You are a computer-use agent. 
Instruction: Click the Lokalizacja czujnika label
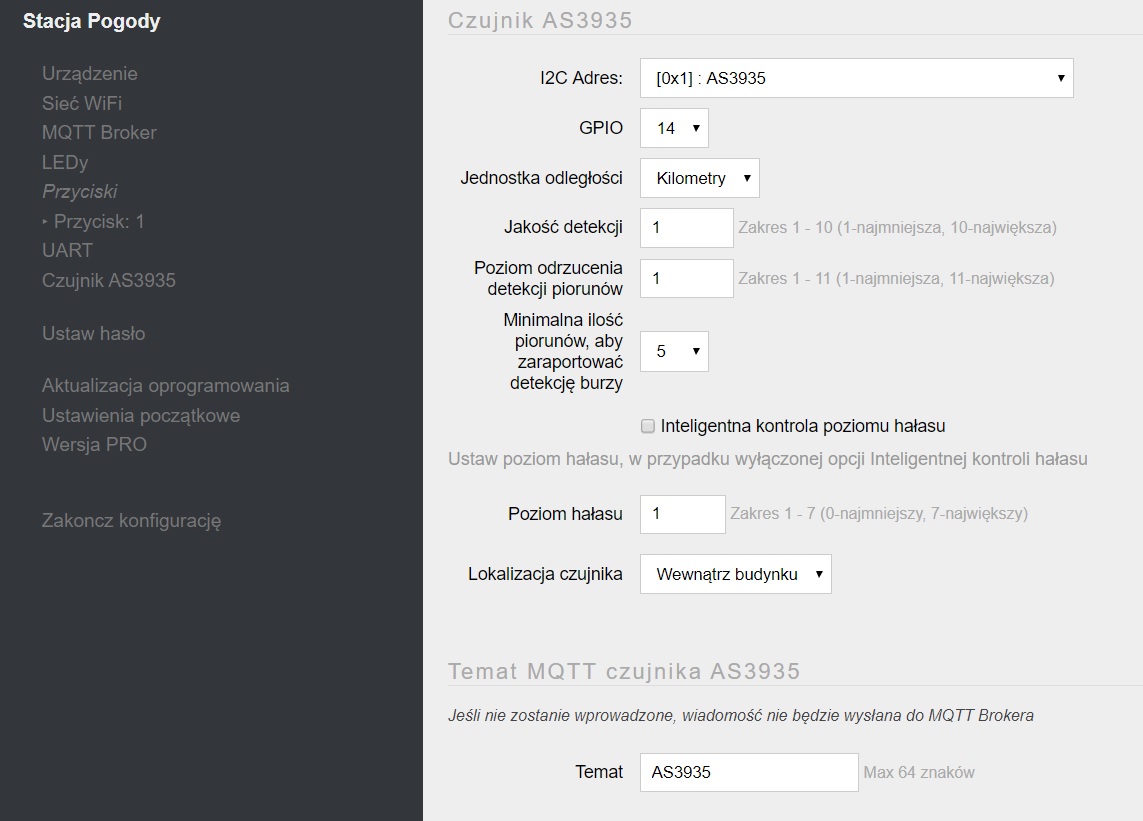click(x=545, y=575)
